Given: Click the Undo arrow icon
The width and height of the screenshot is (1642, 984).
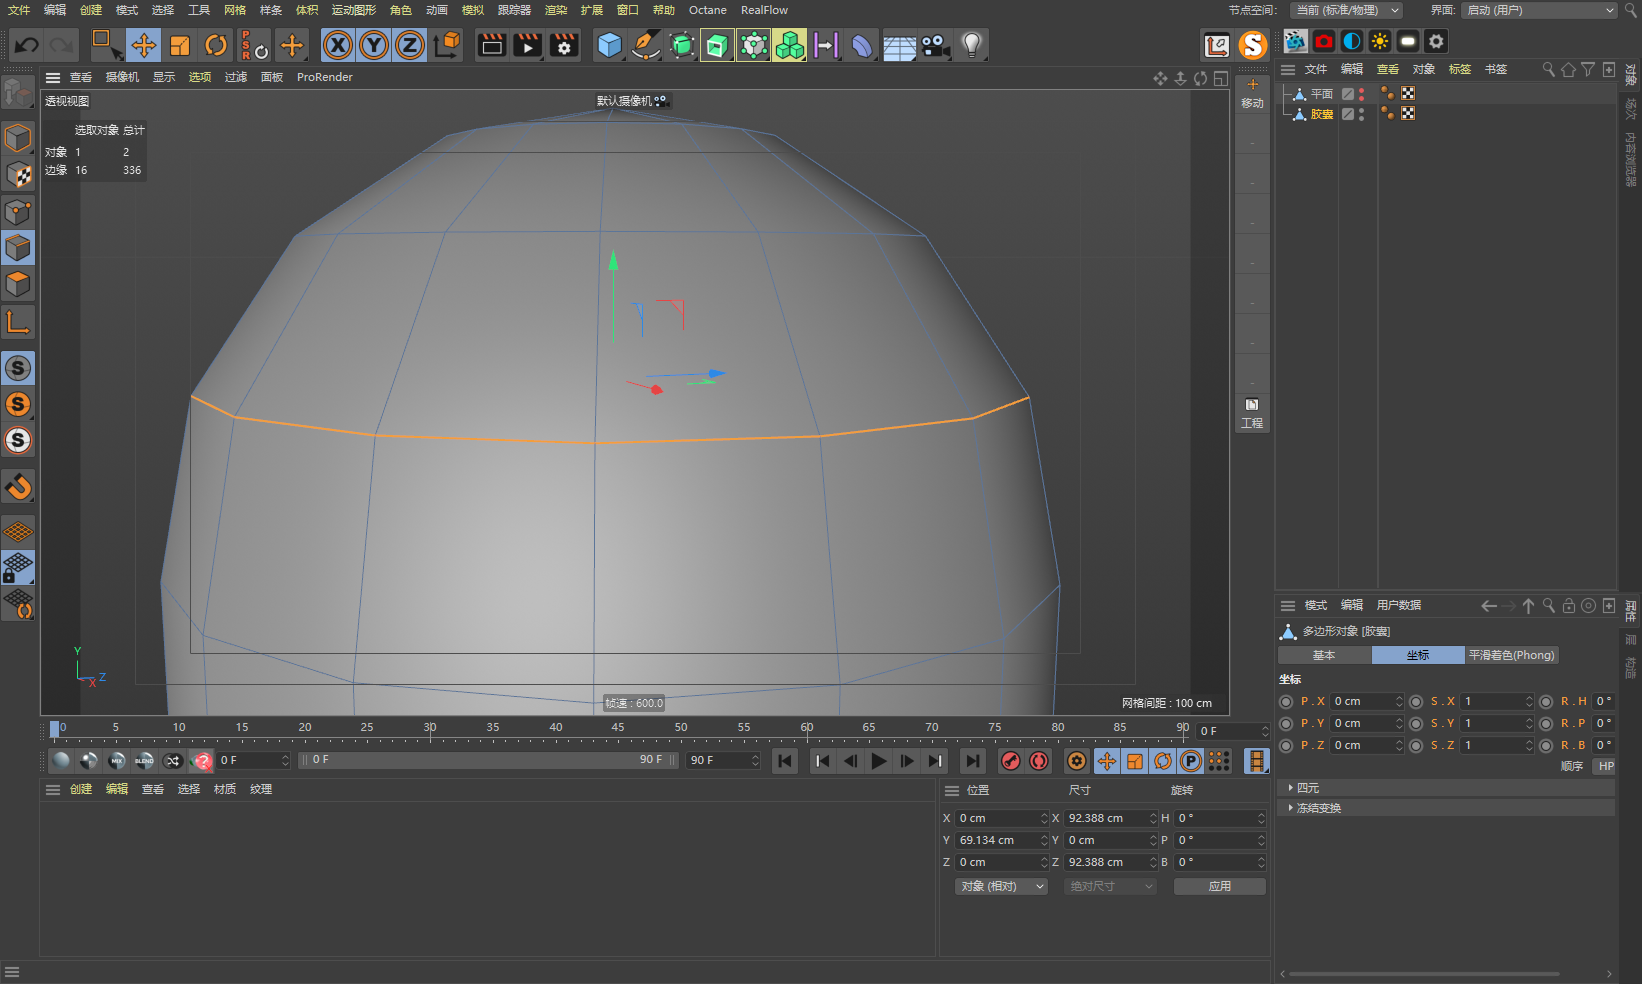Looking at the screenshot, I should 27,45.
